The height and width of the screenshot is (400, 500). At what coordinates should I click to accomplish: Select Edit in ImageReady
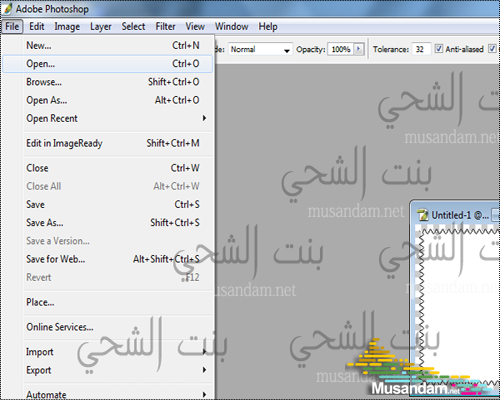point(108,143)
